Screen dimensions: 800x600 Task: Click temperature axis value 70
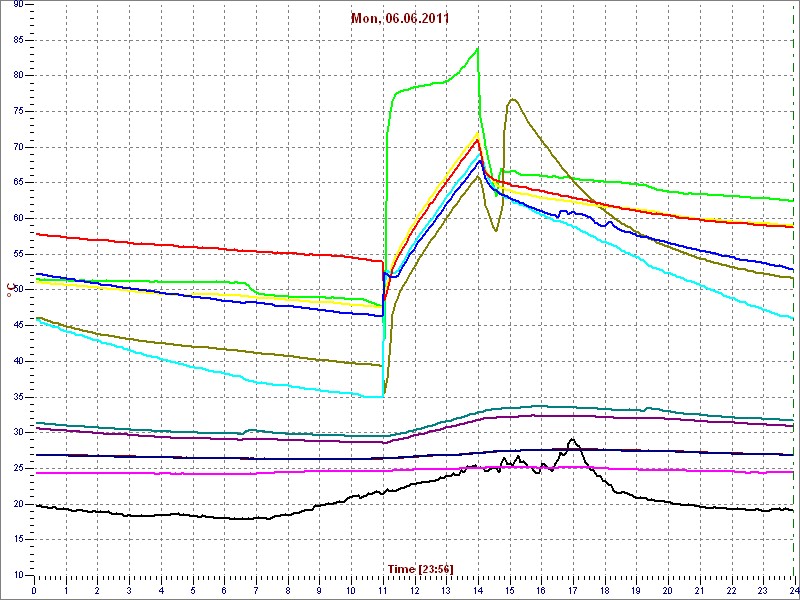click(18, 147)
